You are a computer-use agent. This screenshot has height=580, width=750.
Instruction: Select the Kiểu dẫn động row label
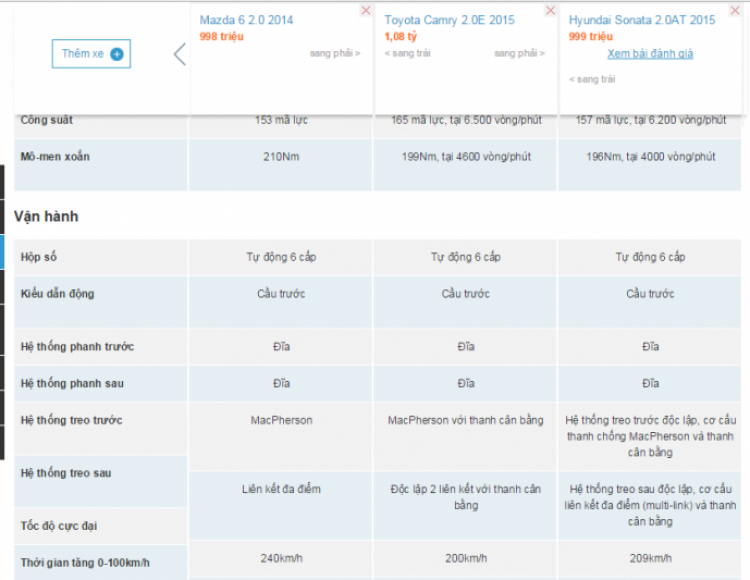[x=57, y=294]
